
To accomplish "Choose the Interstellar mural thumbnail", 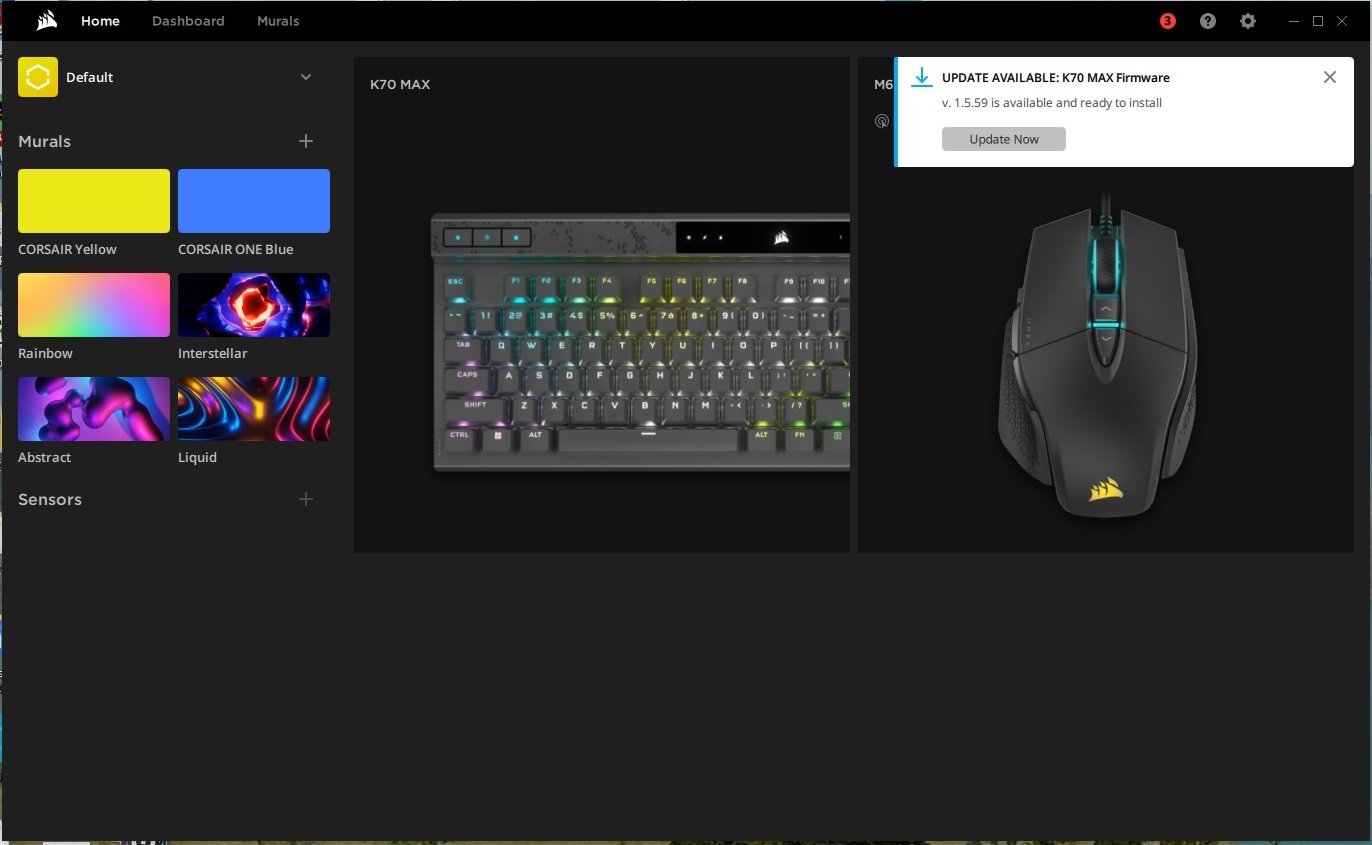I will (254, 305).
